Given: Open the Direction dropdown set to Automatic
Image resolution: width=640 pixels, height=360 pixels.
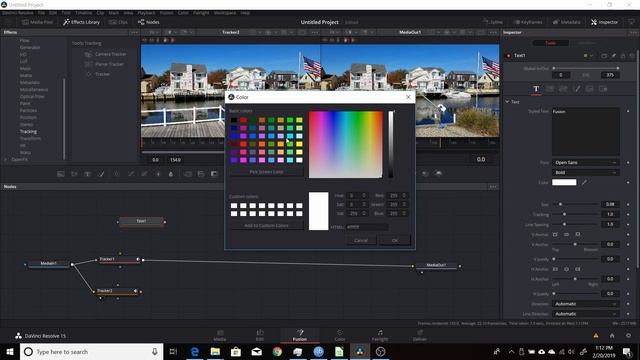Looking at the screenshot, I should point(585,304).
